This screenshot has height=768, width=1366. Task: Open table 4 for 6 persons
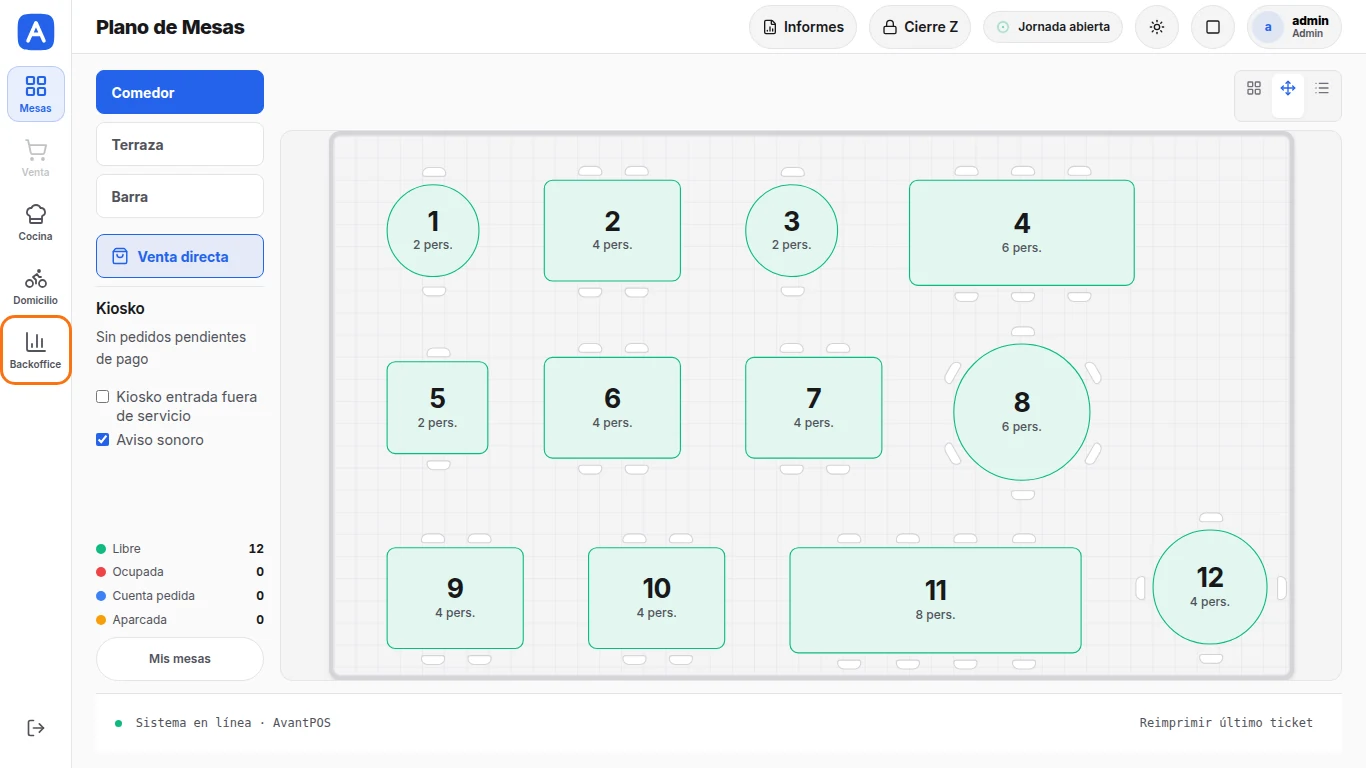[x=1022, y=233]
